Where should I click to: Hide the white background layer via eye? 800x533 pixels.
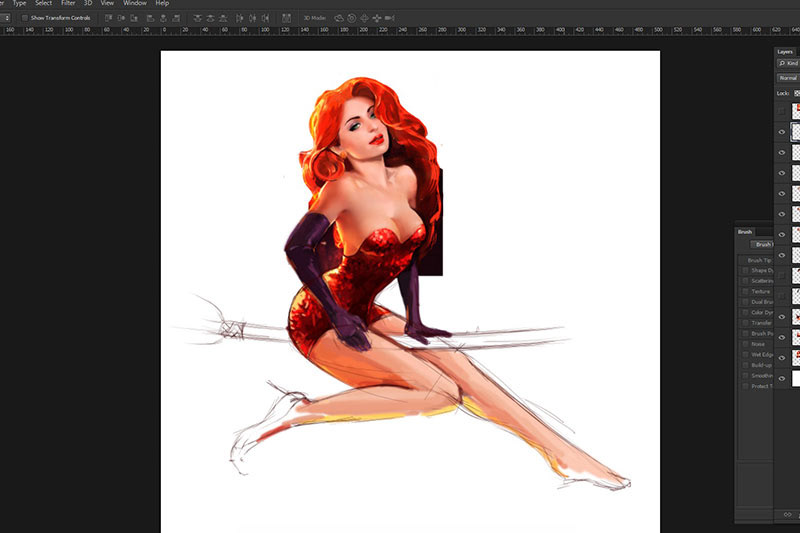coord(782,378)
